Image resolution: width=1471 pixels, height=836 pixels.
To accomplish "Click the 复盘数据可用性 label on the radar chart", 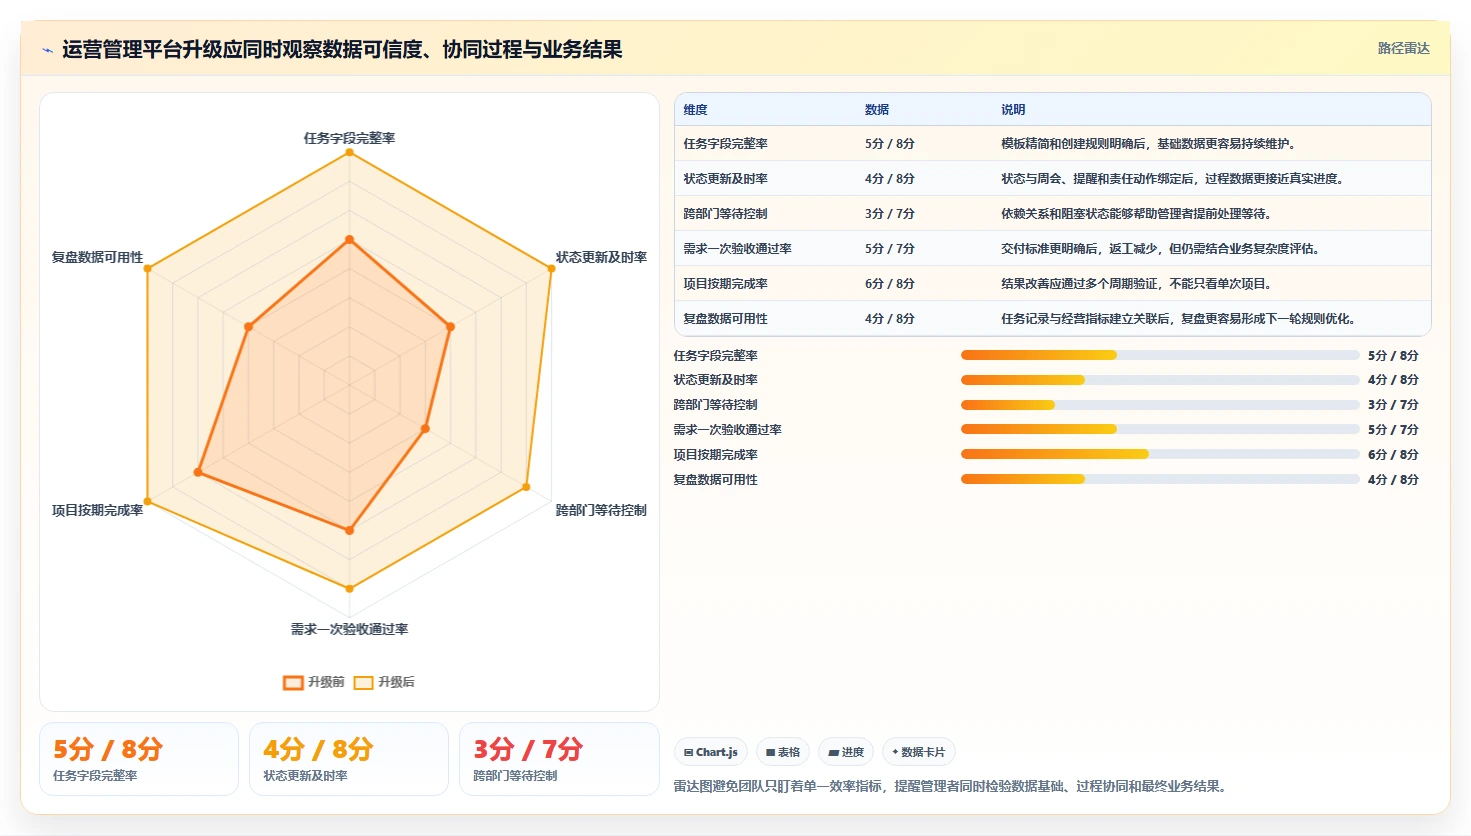I will tap(97, 257).
